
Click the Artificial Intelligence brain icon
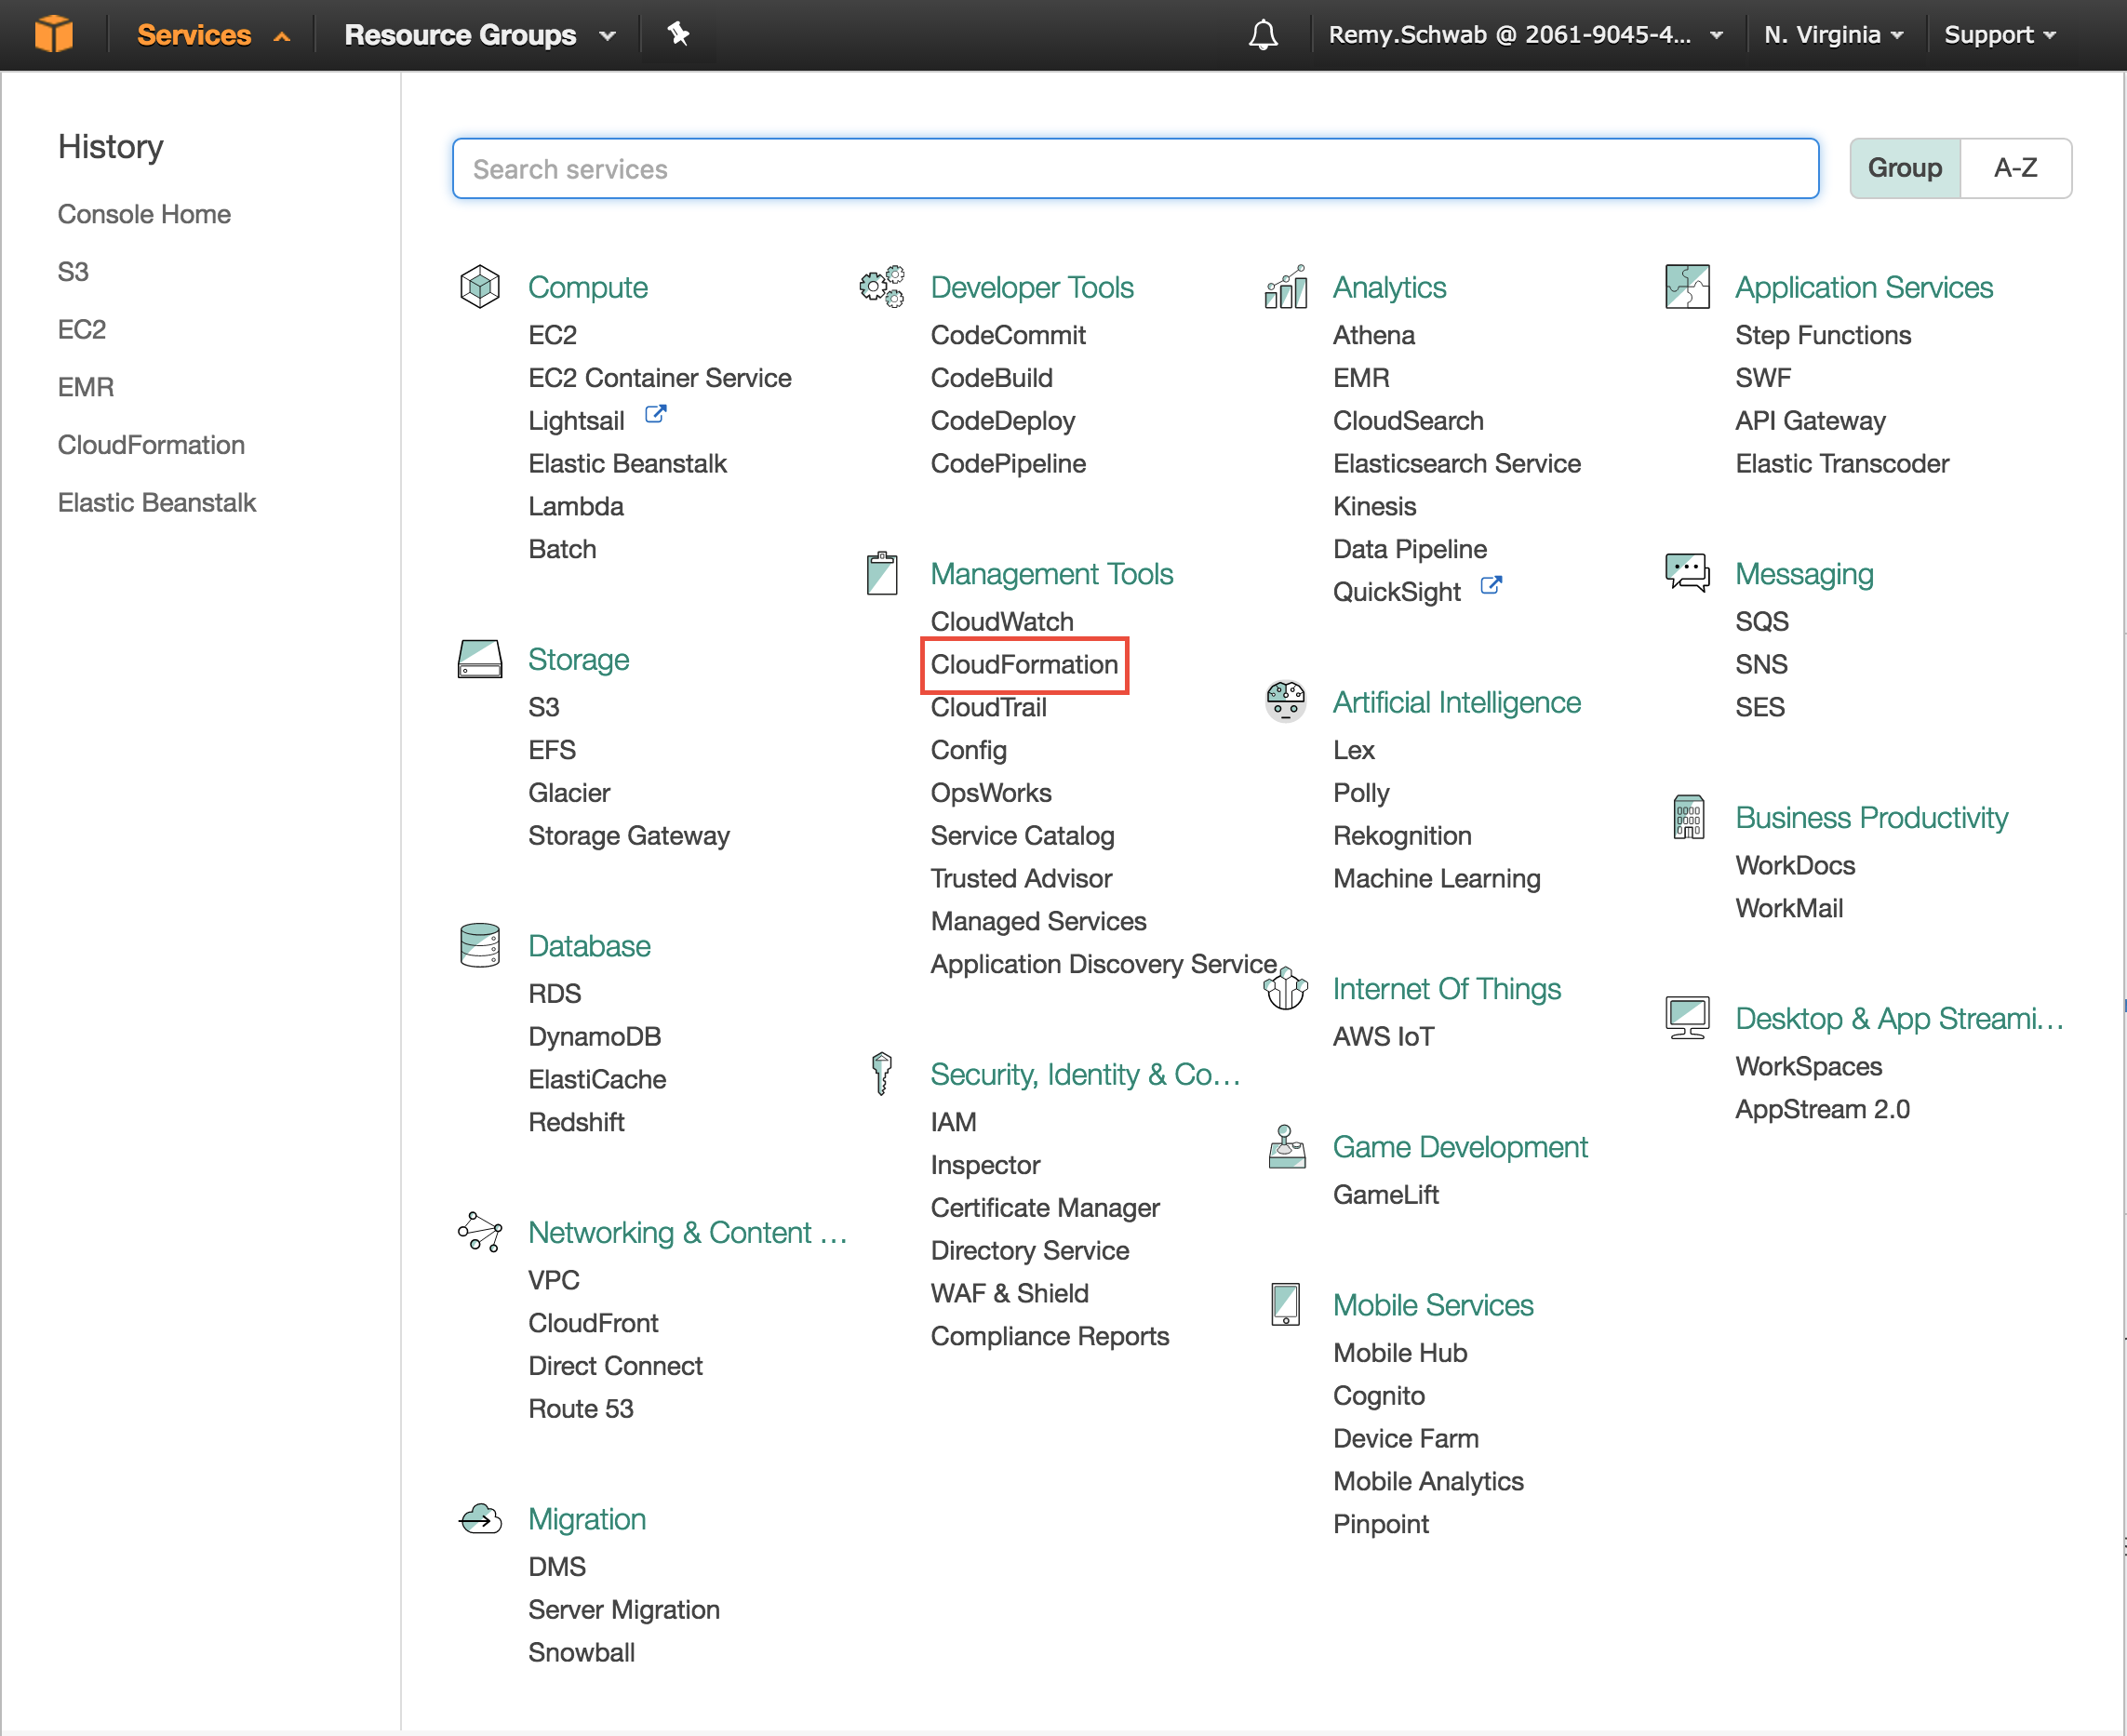1286,702
